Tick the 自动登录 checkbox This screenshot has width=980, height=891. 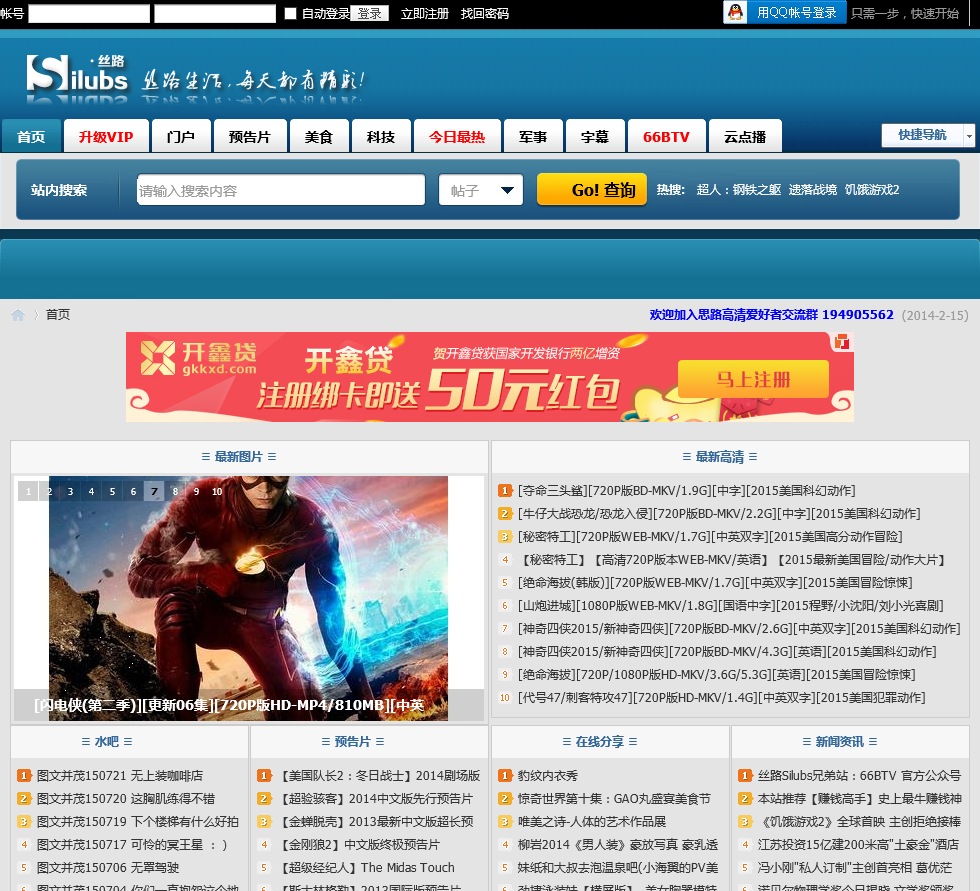290,13
